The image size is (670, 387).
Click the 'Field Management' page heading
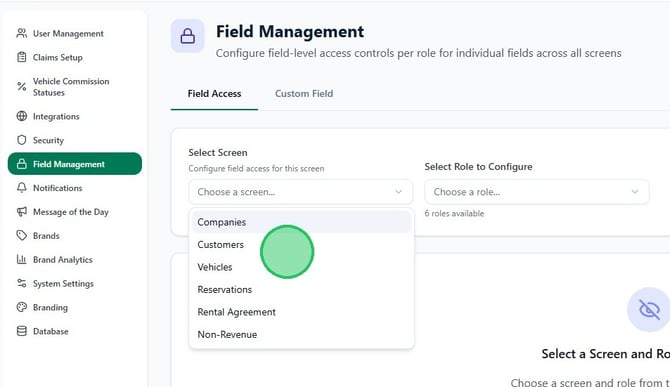[x=290, y=32]
